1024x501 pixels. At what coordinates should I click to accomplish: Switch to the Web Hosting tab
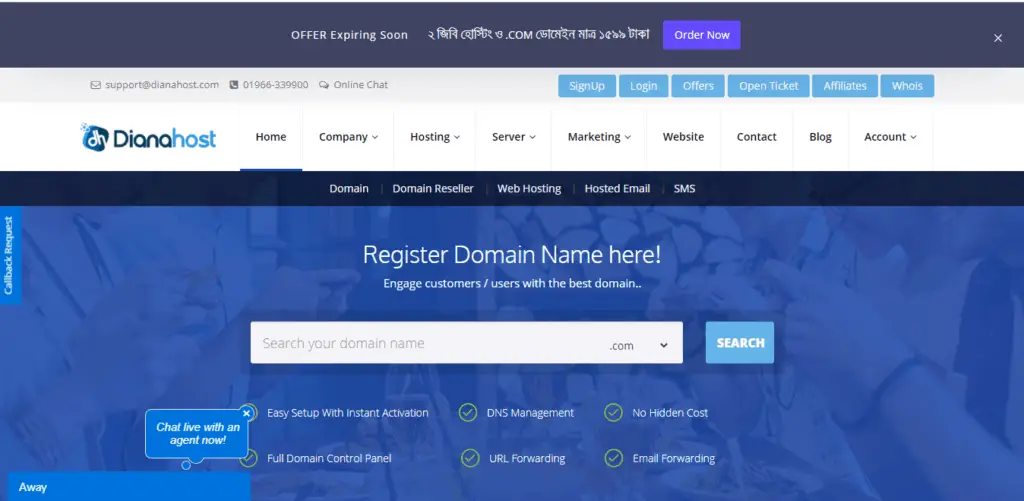coord(529,189)
